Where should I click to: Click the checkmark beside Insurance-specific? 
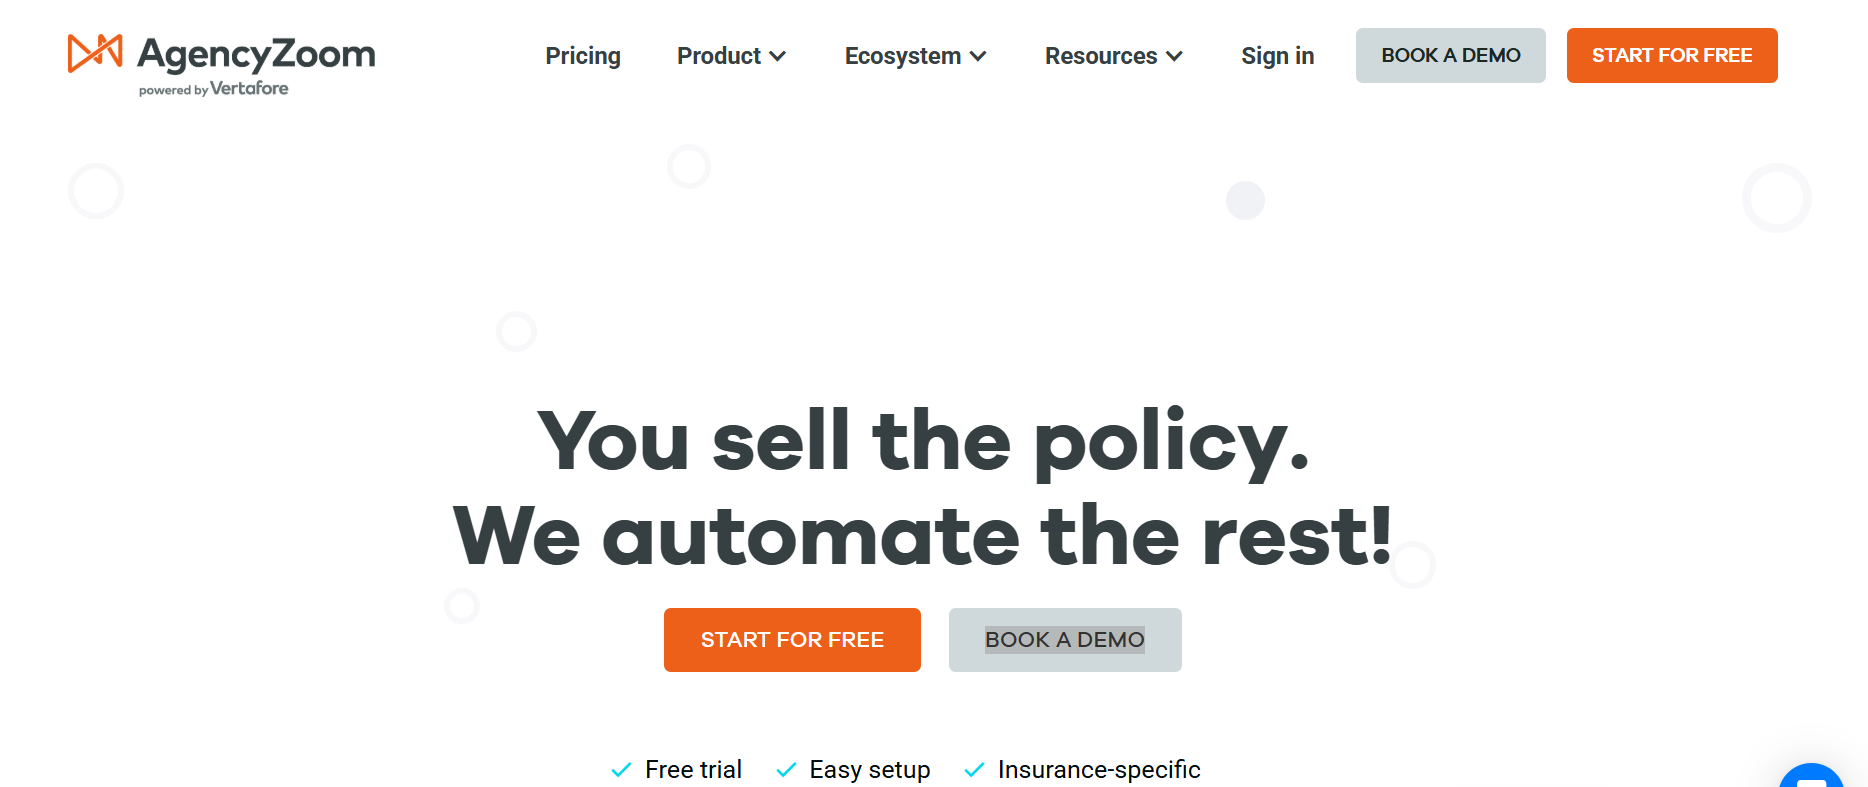pos(974,770)
